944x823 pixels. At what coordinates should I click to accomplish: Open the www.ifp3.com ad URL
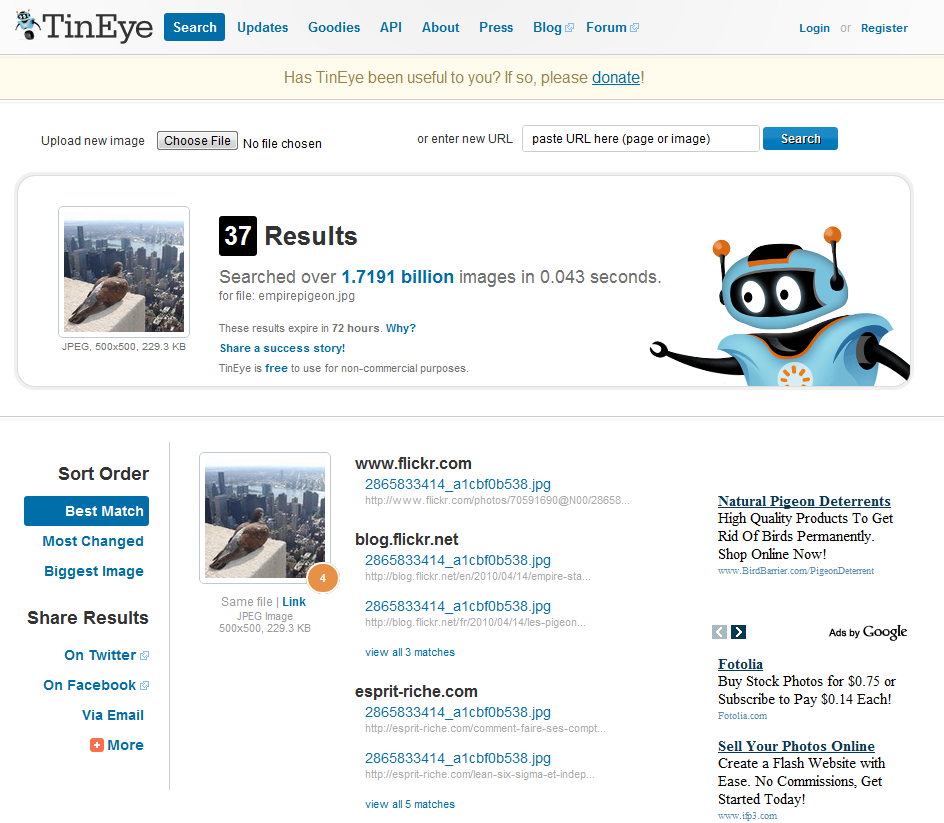[747, 816]
